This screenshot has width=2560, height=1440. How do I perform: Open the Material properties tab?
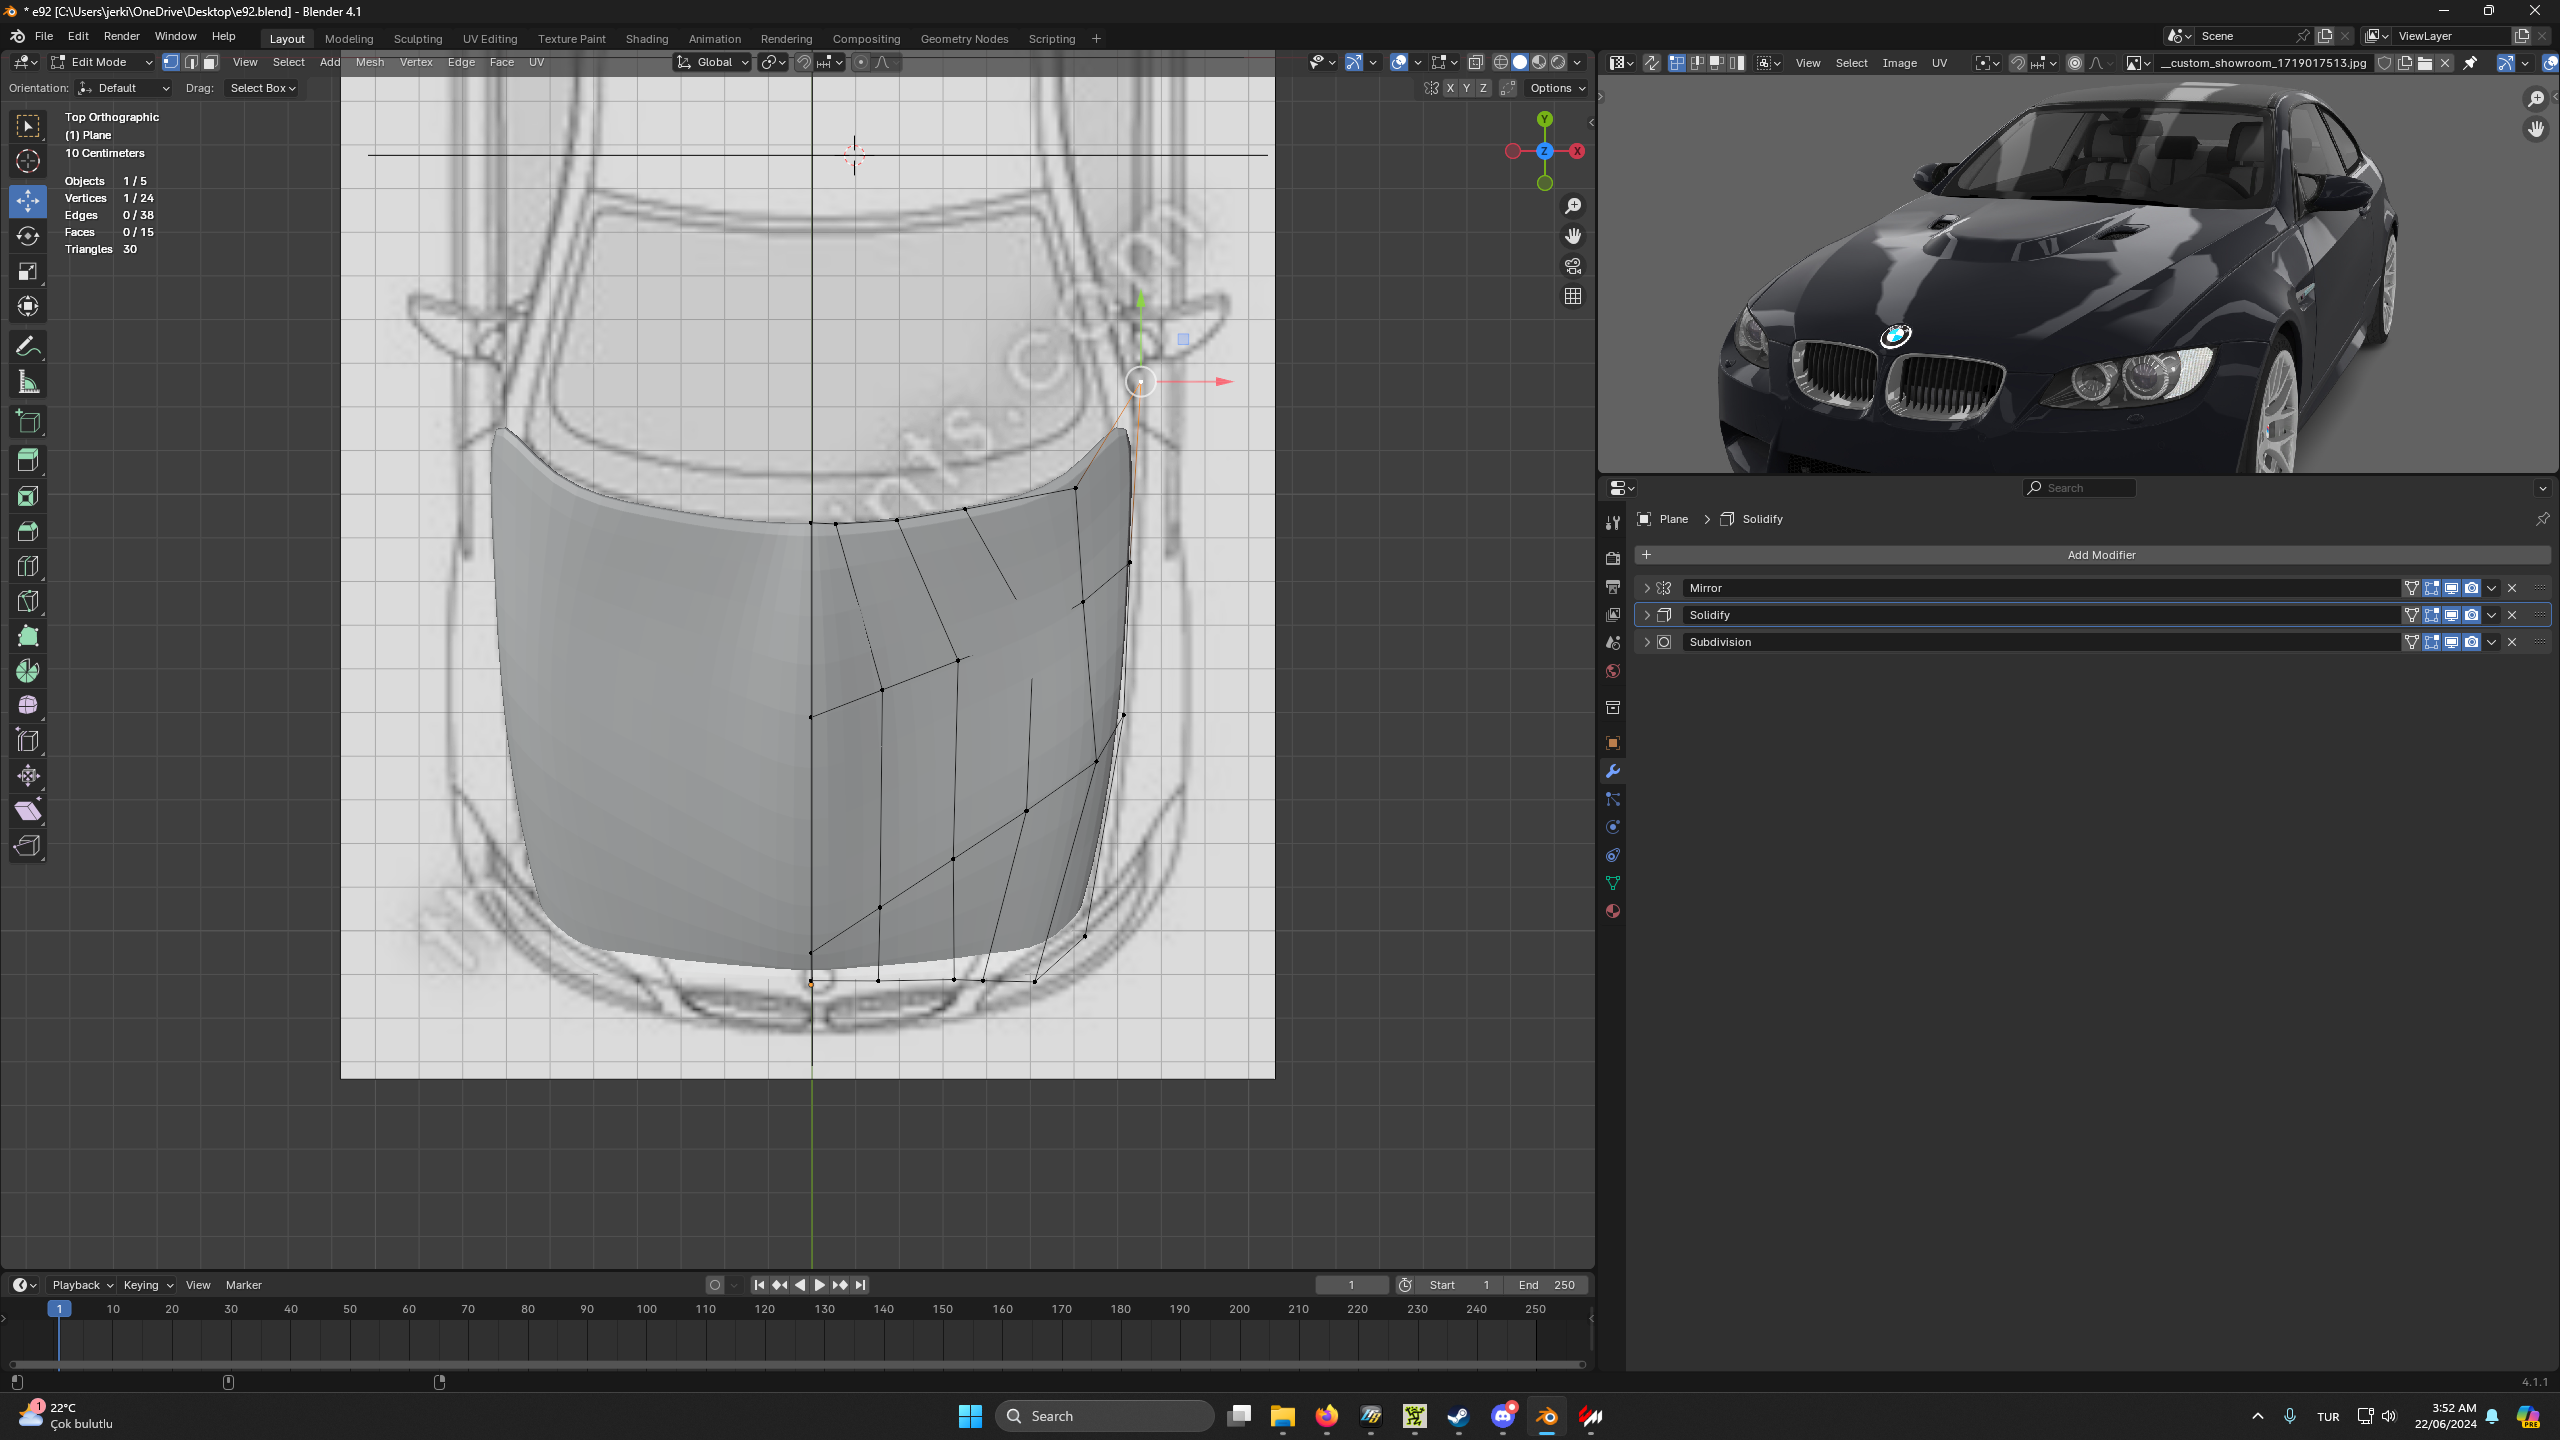pyautogui.click(x=1612, y=911)
